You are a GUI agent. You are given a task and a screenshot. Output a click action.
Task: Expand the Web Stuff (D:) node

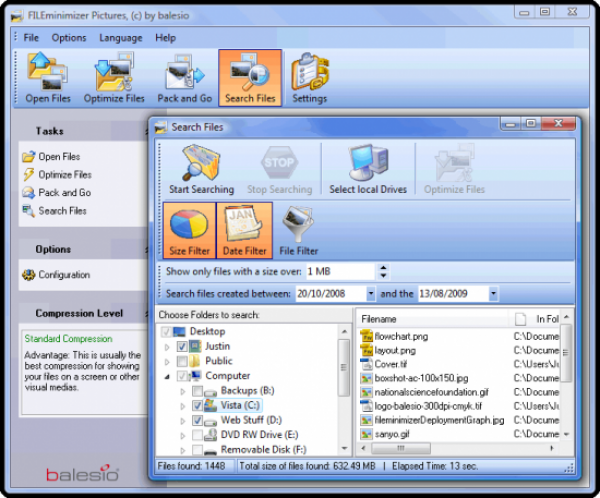click(x=183, y=421)
